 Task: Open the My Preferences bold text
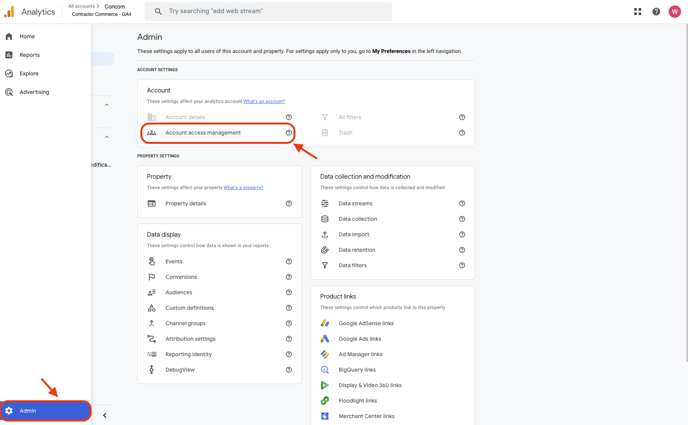(x=391, y=51)
